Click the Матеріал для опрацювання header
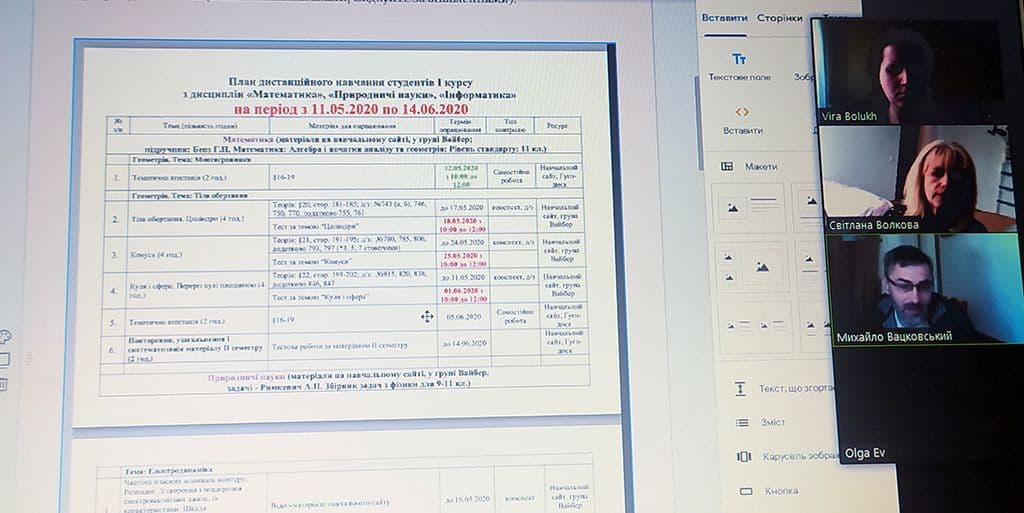 coord(352,126)
